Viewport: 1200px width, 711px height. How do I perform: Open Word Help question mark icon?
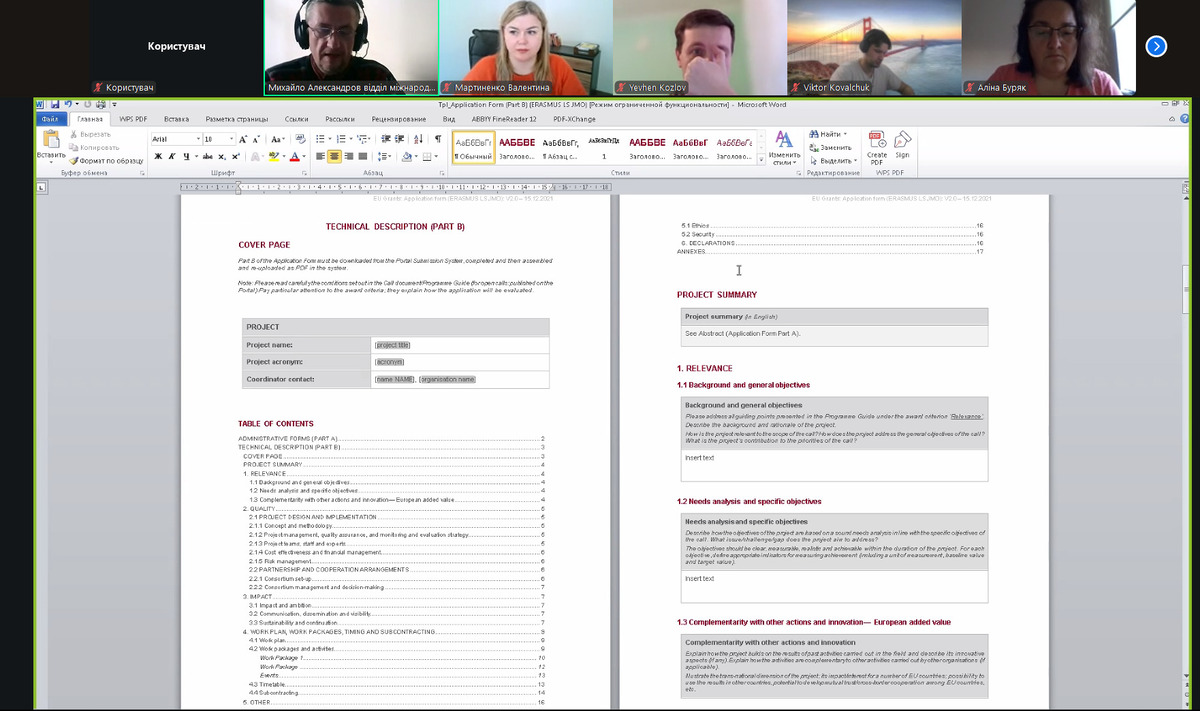click(x=1182, y=119)
